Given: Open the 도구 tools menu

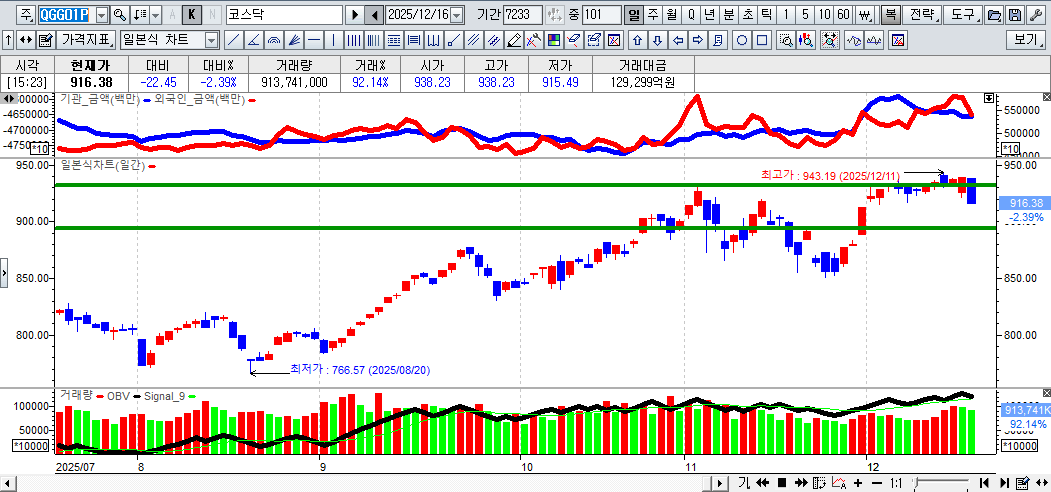Looking at the screenshot, I should (x=962, y=15).
